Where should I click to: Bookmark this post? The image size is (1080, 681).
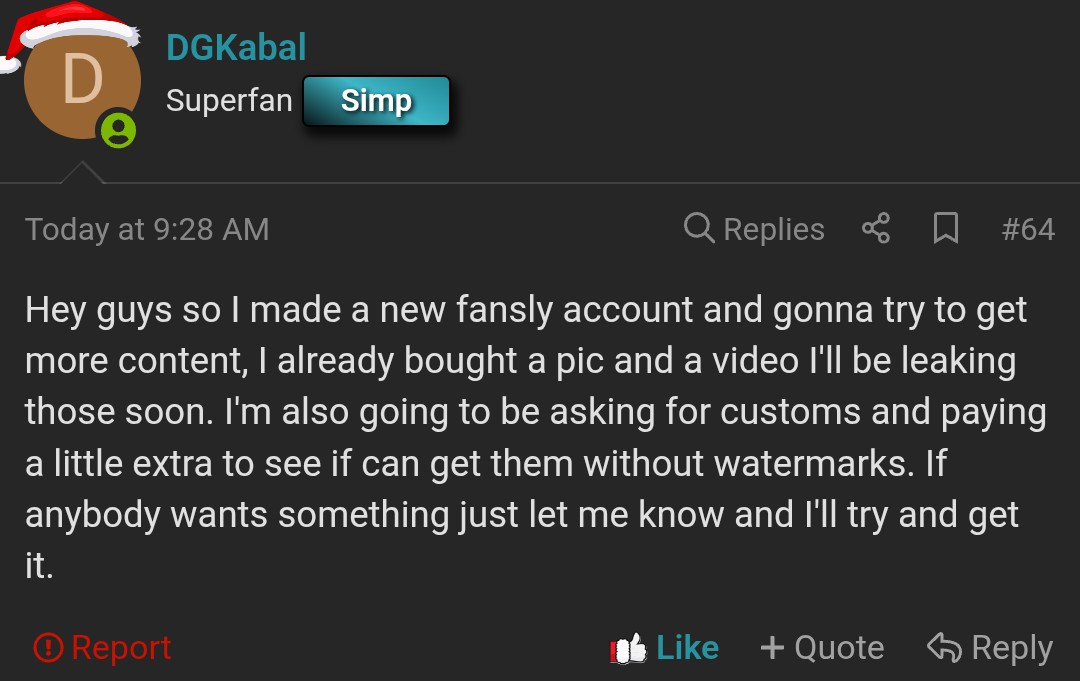pyautogui.click(x=945, y=229)
